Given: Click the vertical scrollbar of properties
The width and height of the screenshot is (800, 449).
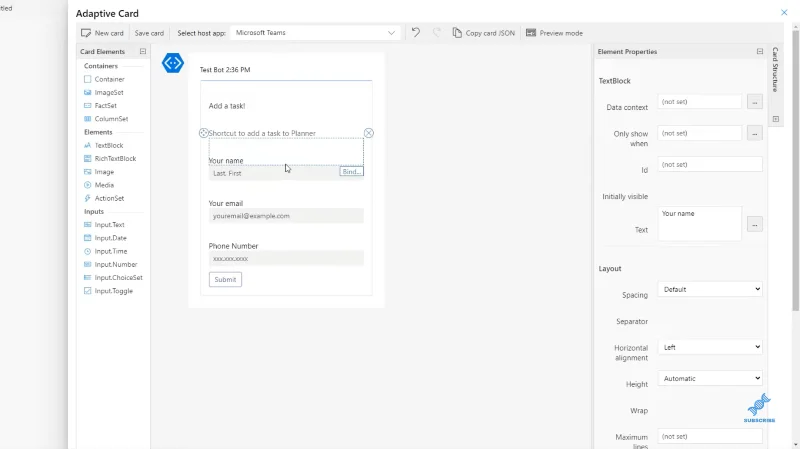Looking at the screenshot, I should pos(795,171).
